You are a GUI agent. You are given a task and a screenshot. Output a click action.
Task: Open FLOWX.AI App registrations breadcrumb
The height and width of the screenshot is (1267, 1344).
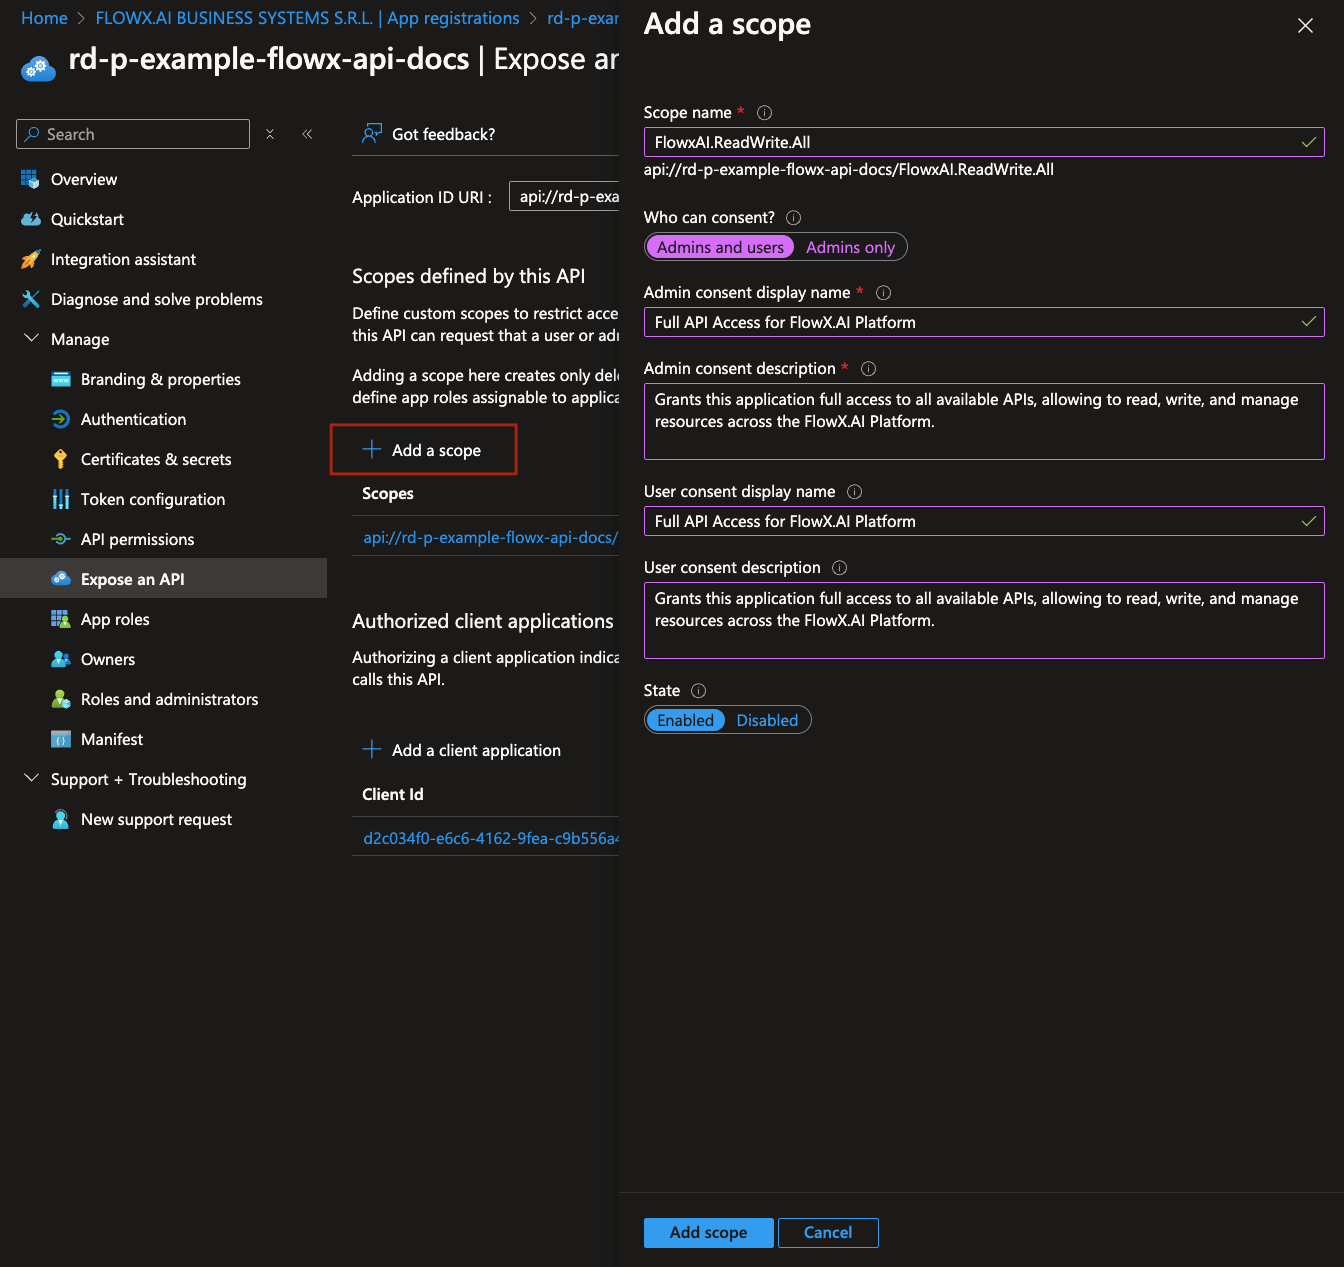tap(307, 18)
